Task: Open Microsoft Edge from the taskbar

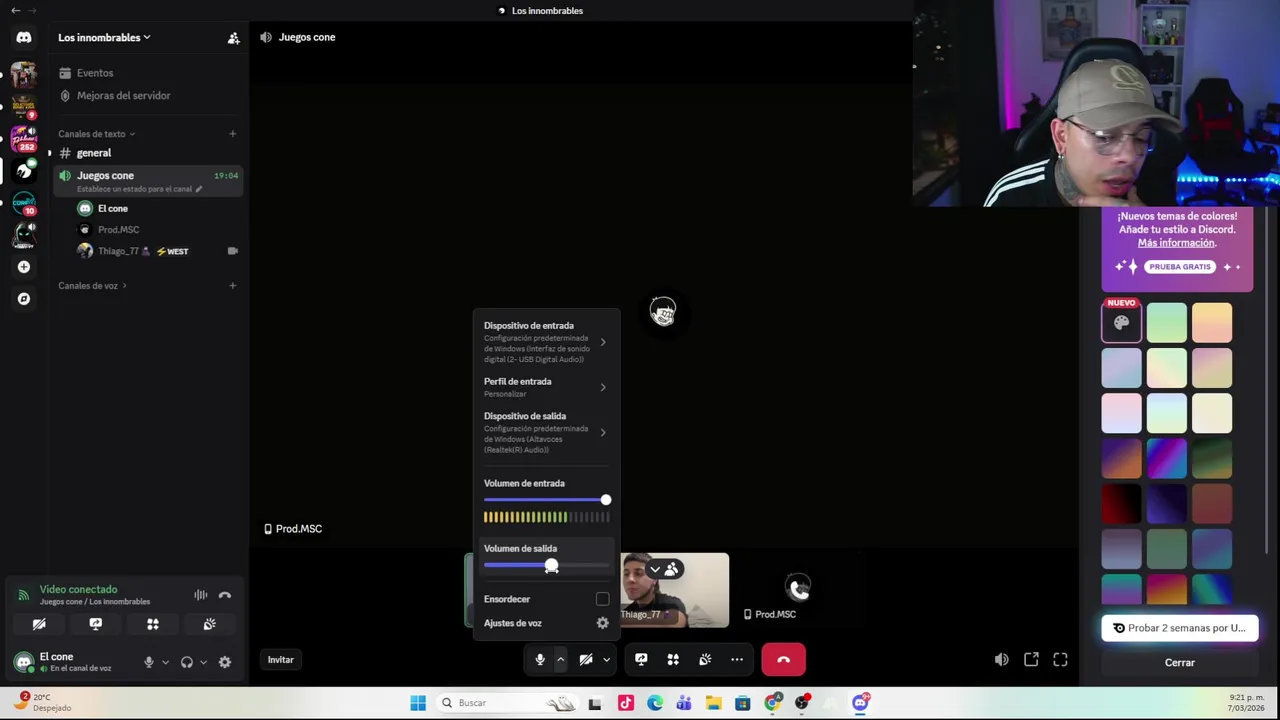Action: coord(655,703)
